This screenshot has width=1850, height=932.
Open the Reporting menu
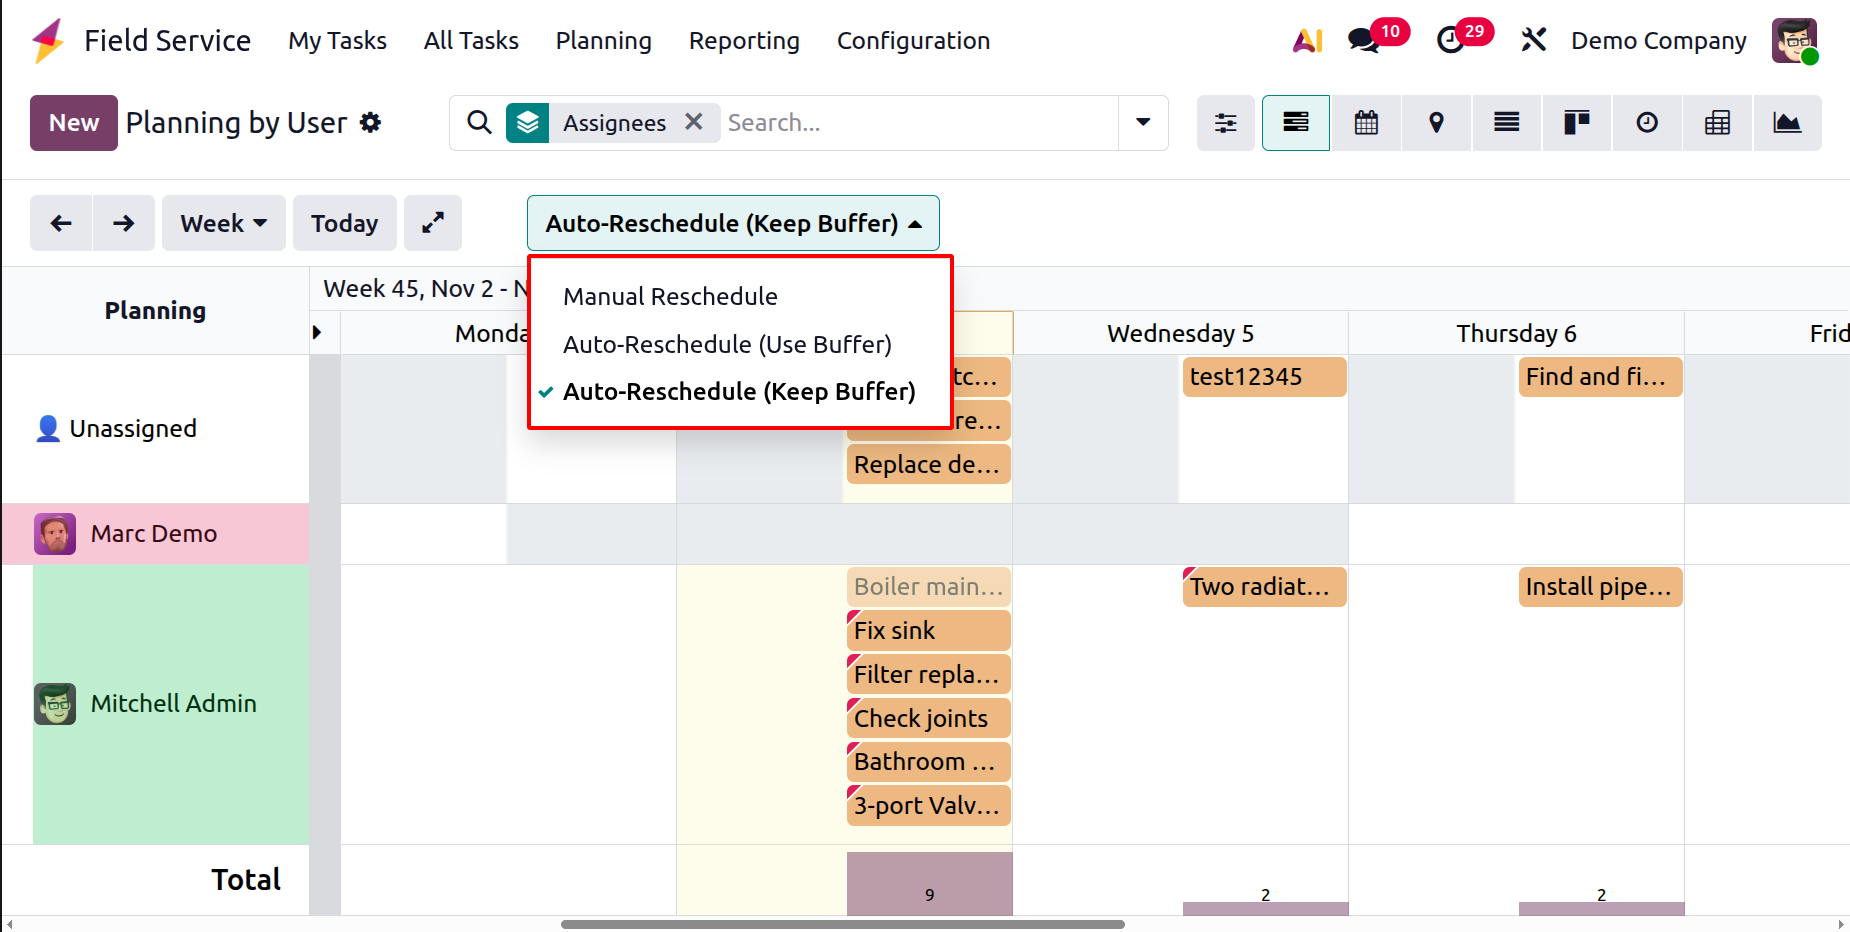pos(744,41)
